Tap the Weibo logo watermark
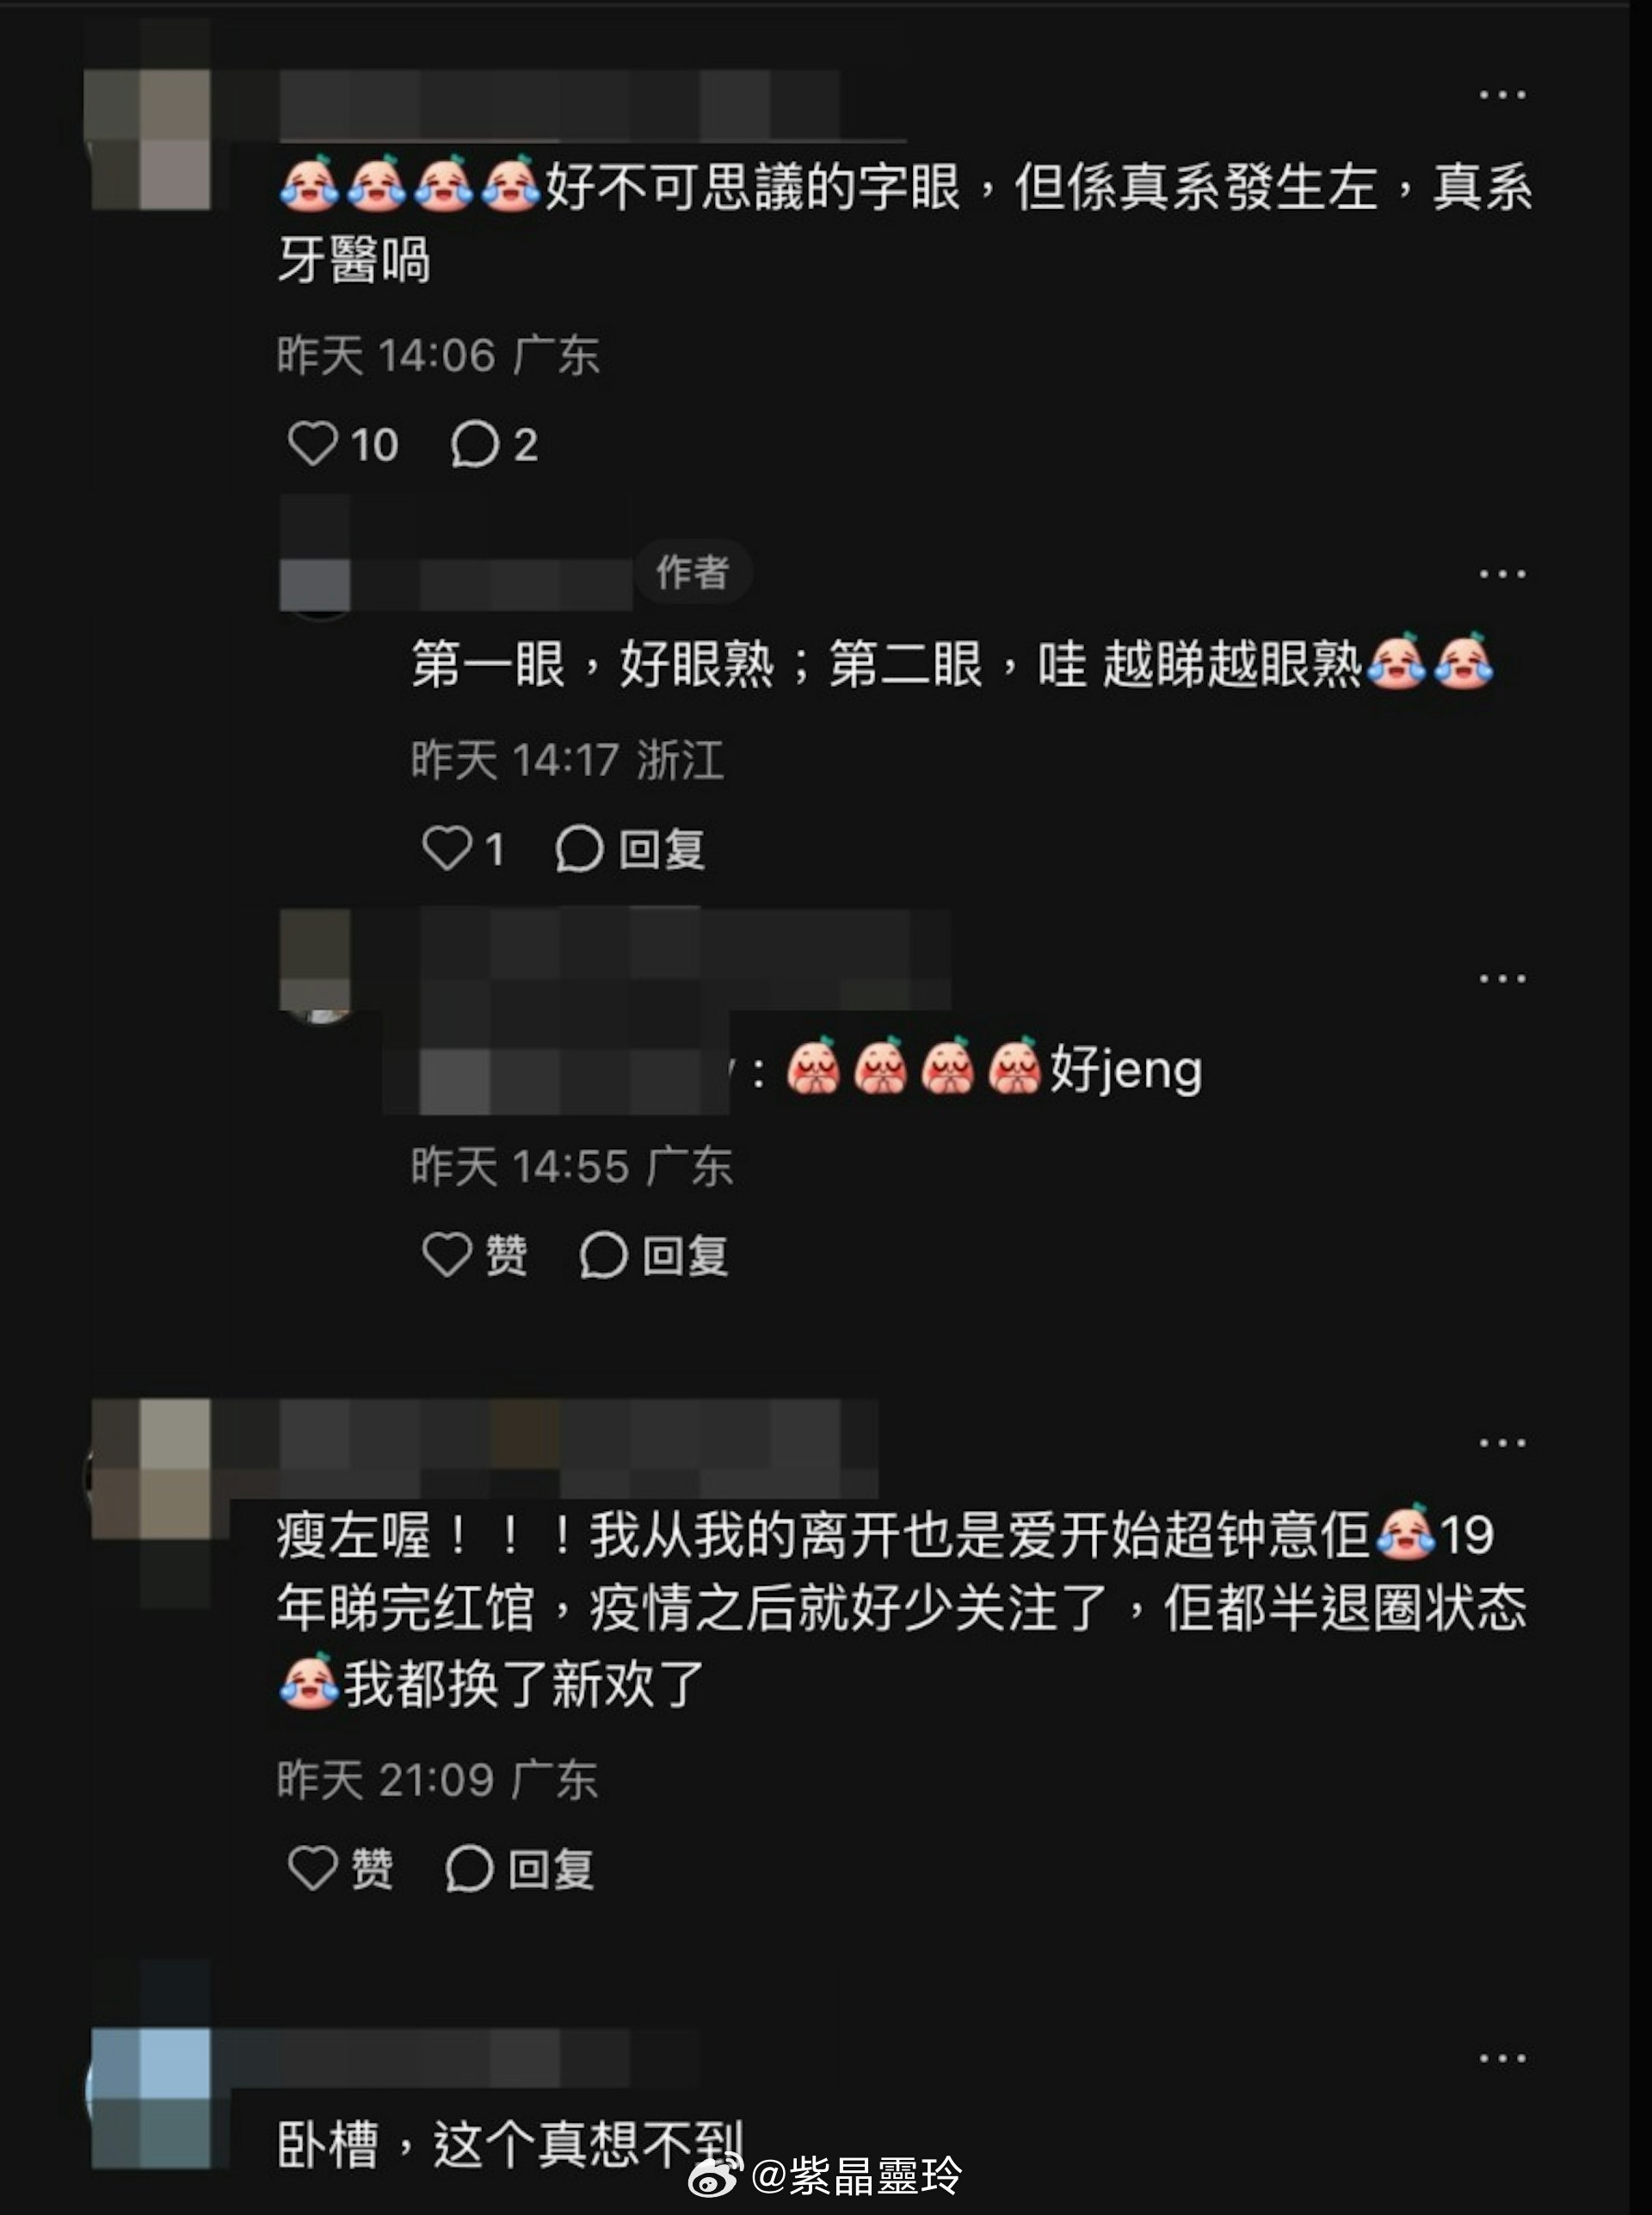The width and height of the screenshot is (1652, 2215). click(716, 2175)
